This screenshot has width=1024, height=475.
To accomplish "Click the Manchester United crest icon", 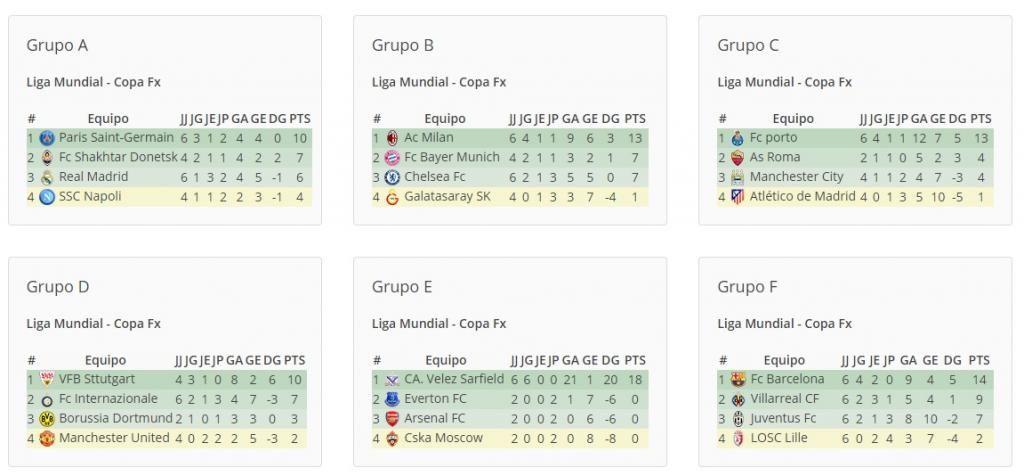I will pyautogui.click(x=47, y=438).
